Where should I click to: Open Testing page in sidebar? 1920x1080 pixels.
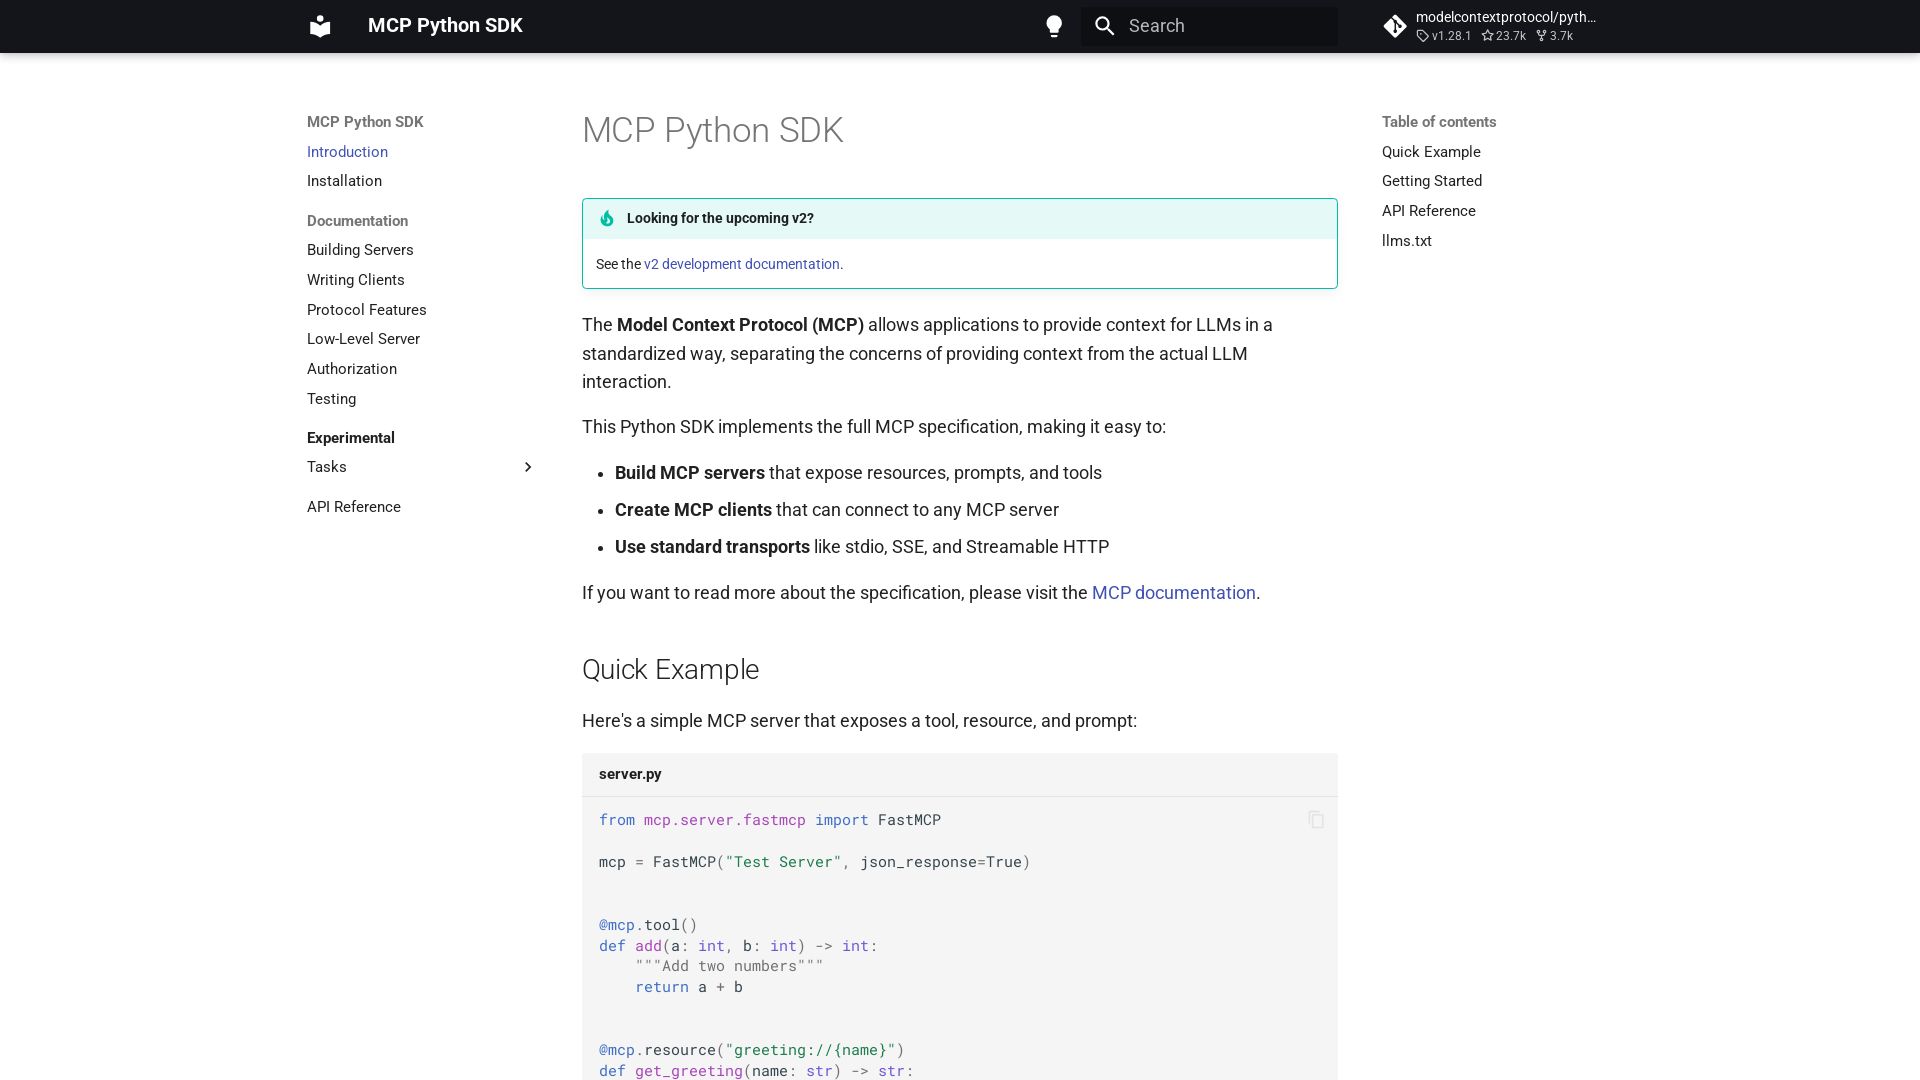tap(331, 399)
